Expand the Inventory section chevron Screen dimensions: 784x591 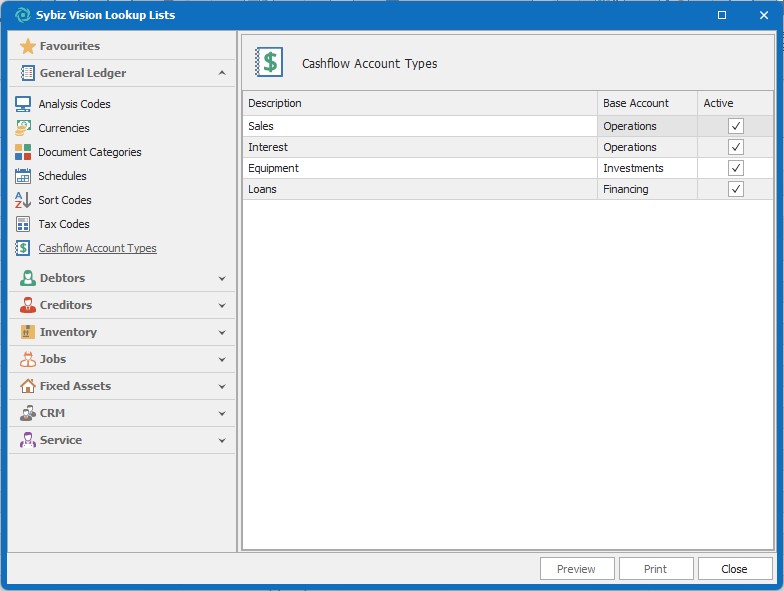(x=222, y=332)
